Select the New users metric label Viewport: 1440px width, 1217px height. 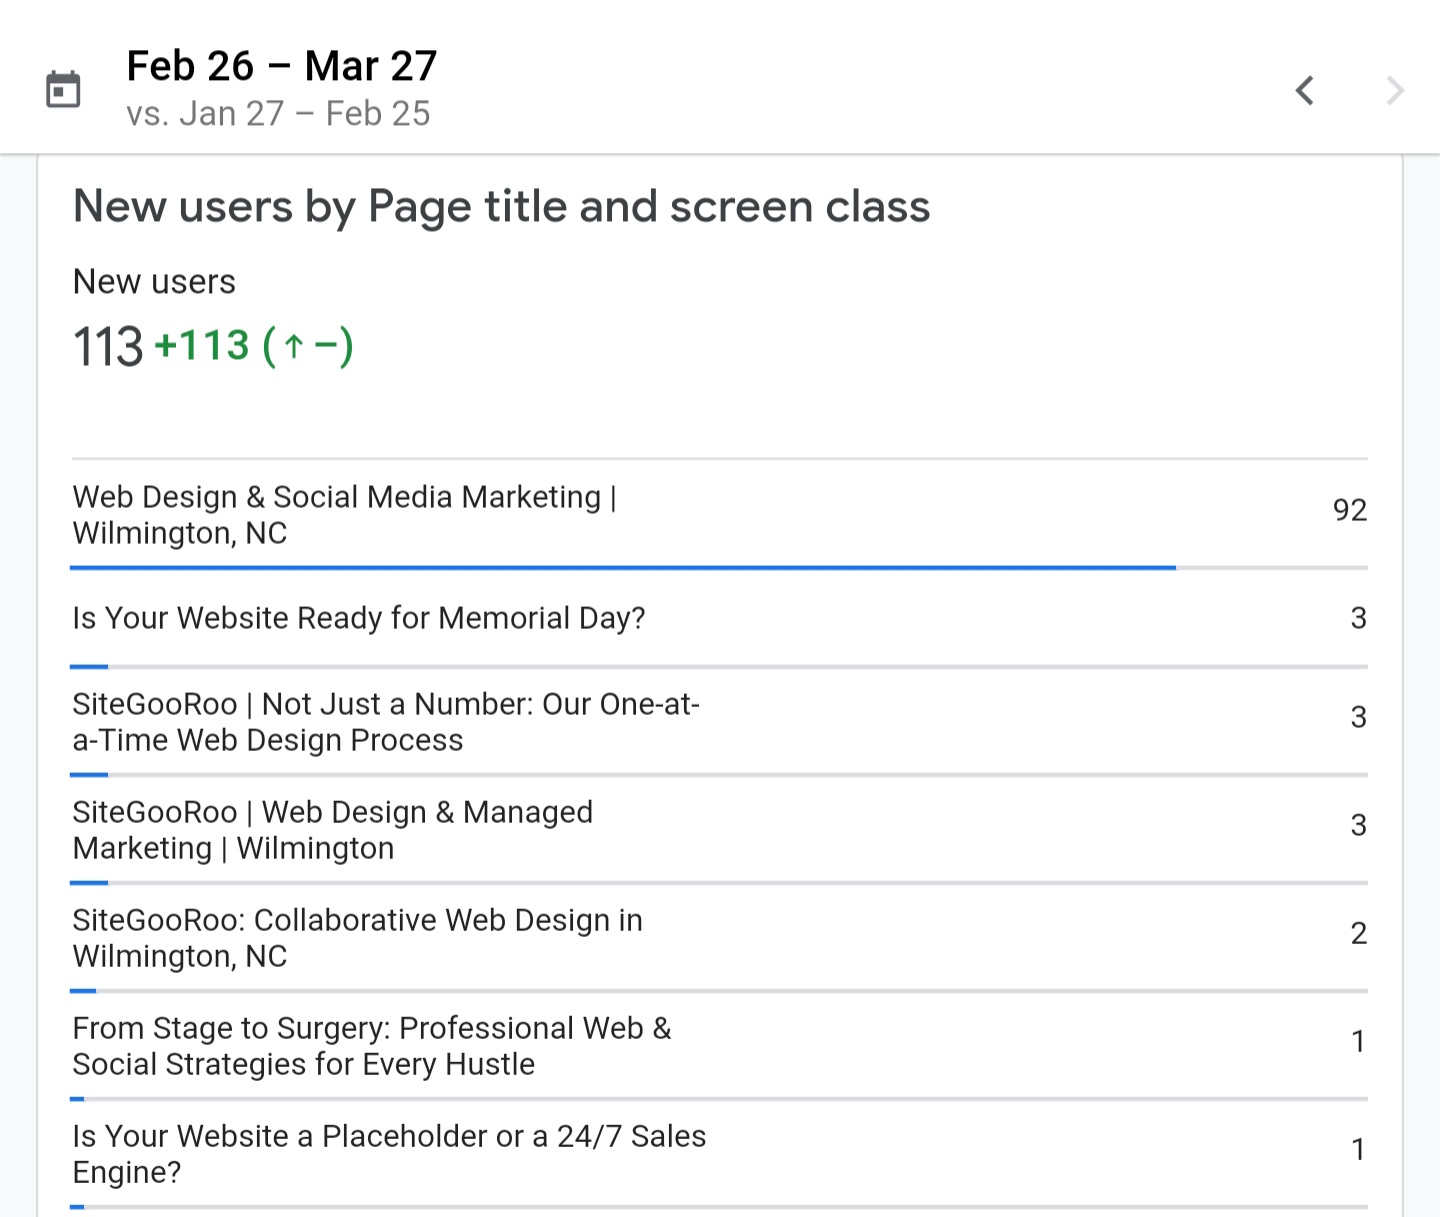tap(154, 282)
